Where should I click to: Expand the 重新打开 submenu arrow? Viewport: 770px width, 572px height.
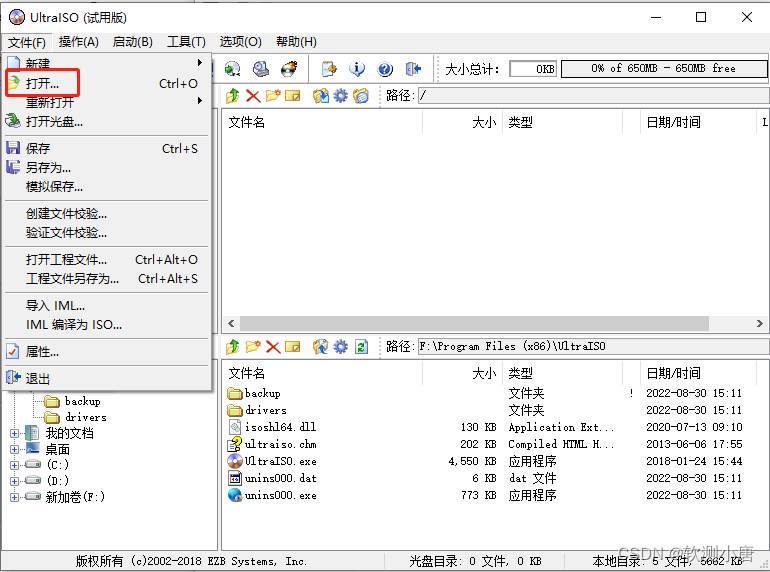coord(199,101)
